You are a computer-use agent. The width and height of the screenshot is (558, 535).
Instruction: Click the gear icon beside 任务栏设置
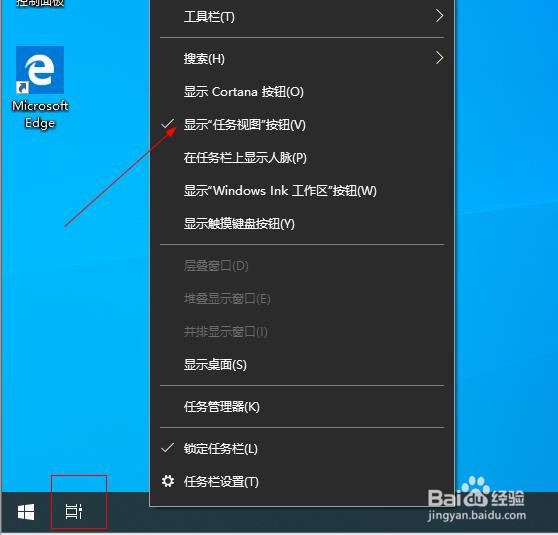(x=168, y=481)
